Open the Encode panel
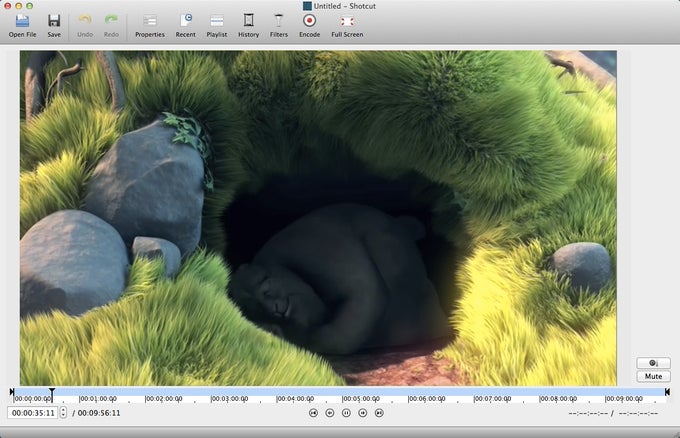The height and width of the screenshot is (438, 680). pyautogui.click(x=310, y=26)
